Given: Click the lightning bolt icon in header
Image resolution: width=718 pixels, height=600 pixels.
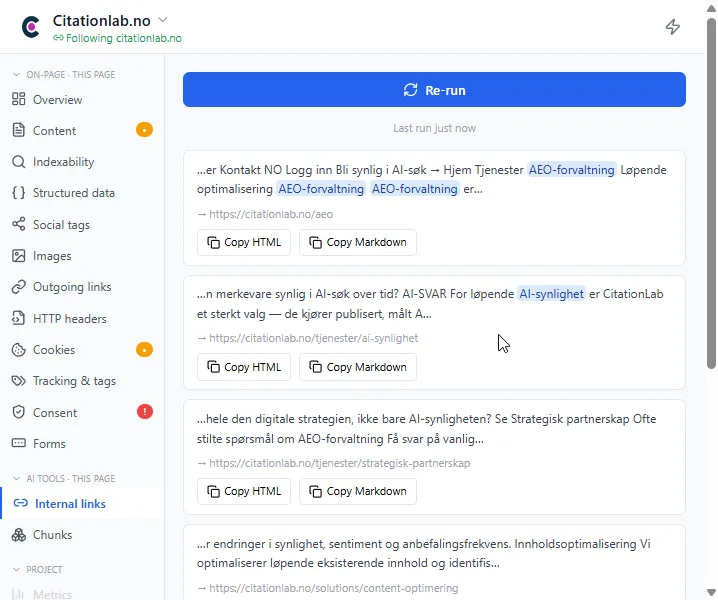Looking at the screenshot, I should (x=672, y=27).
